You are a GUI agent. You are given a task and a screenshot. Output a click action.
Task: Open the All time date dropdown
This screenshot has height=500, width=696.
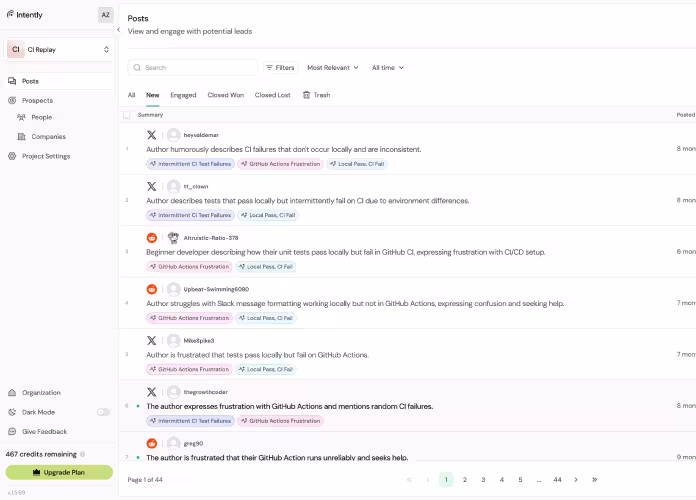point(388,68)
